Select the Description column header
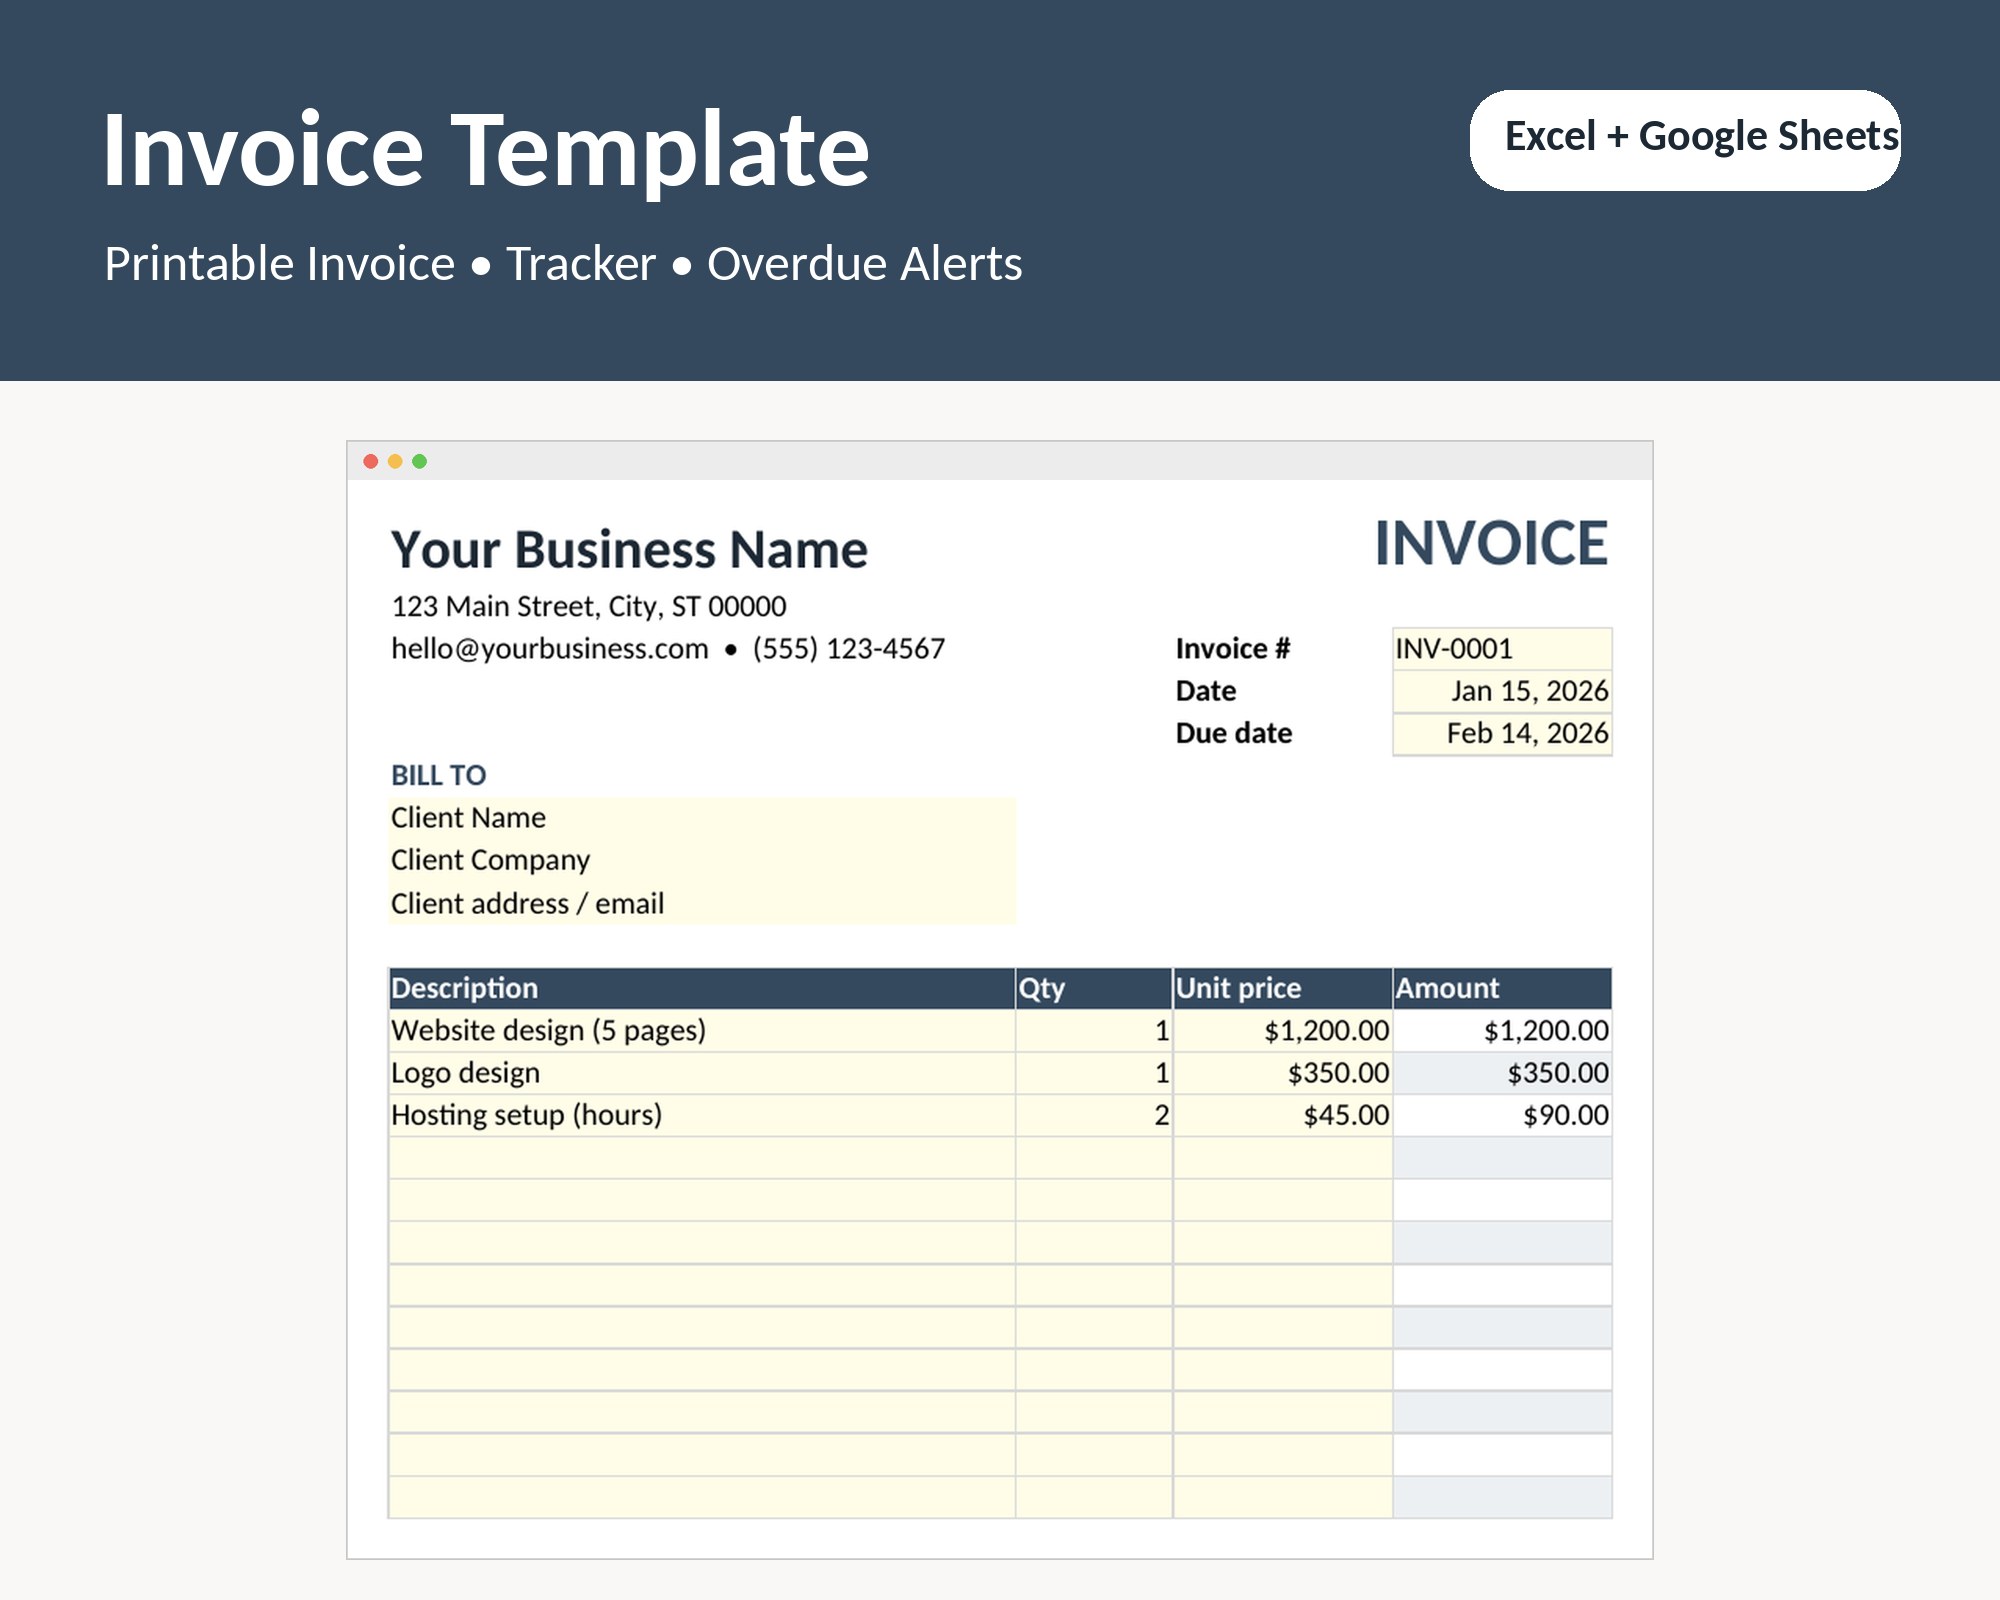Viewport: 2000px width, 1600px height. tap(702, 988)
